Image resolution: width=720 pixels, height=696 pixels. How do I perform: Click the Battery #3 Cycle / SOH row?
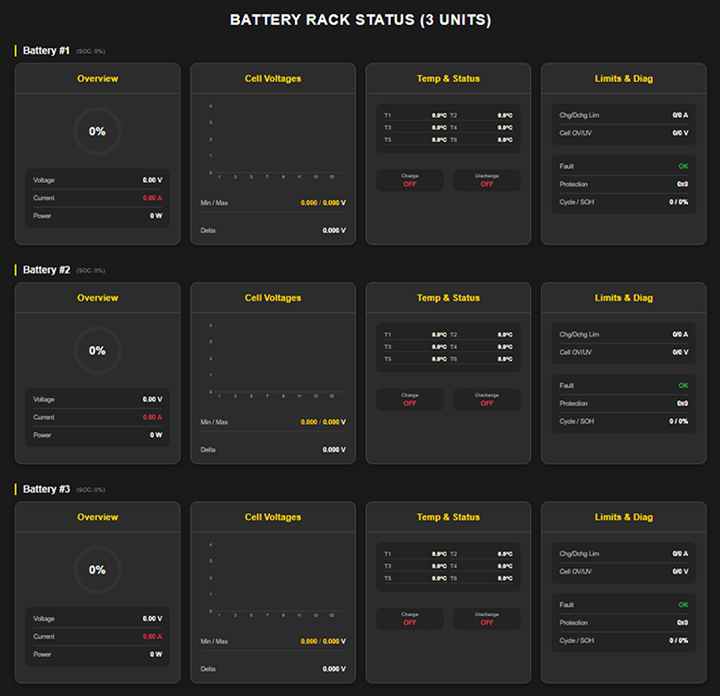(623, 640)
